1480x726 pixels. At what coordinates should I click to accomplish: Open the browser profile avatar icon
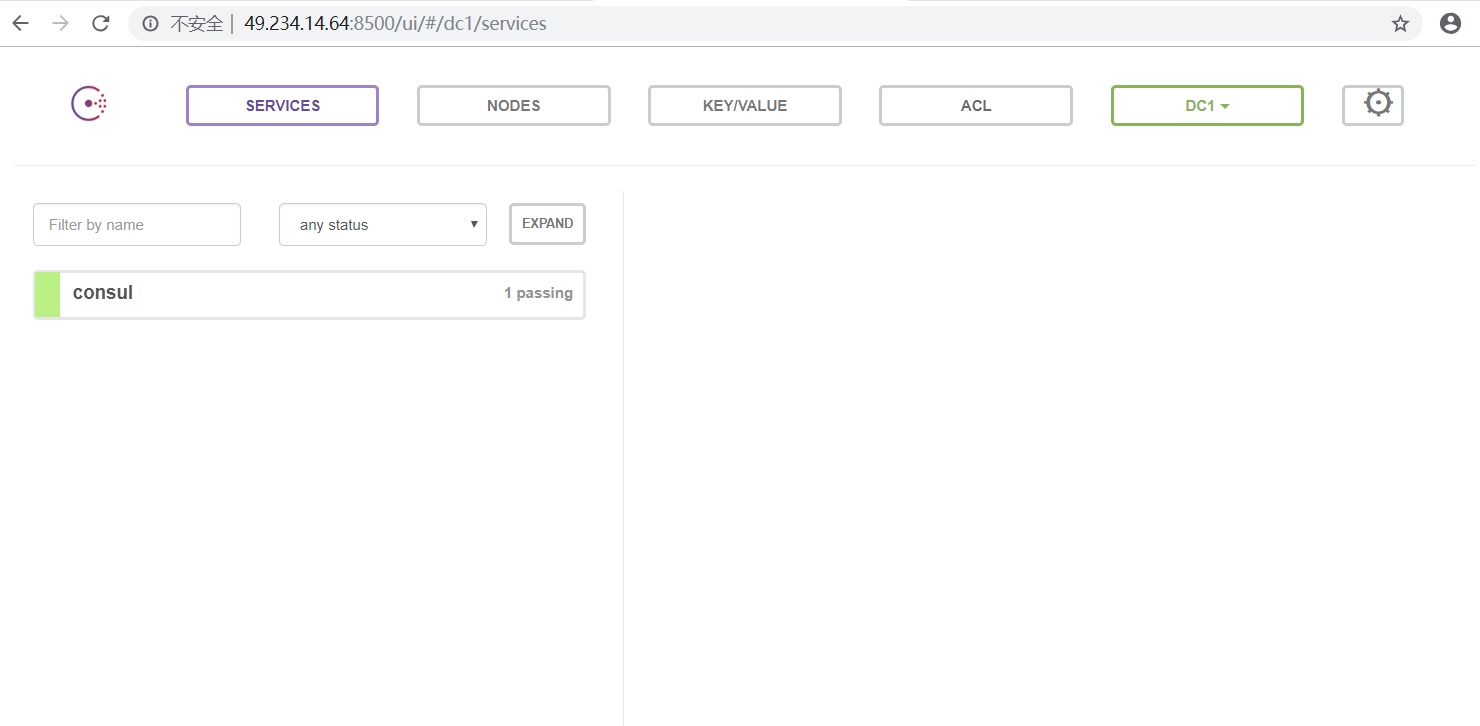click(x=1450, y=24)
